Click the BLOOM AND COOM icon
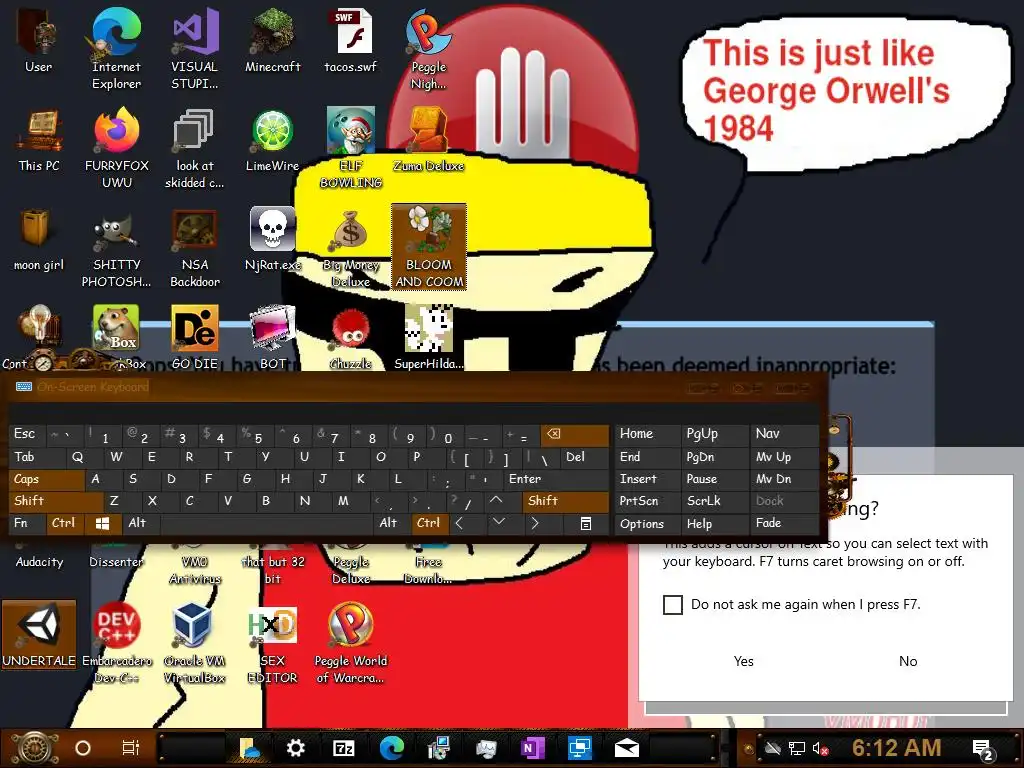 click(428, 247)
